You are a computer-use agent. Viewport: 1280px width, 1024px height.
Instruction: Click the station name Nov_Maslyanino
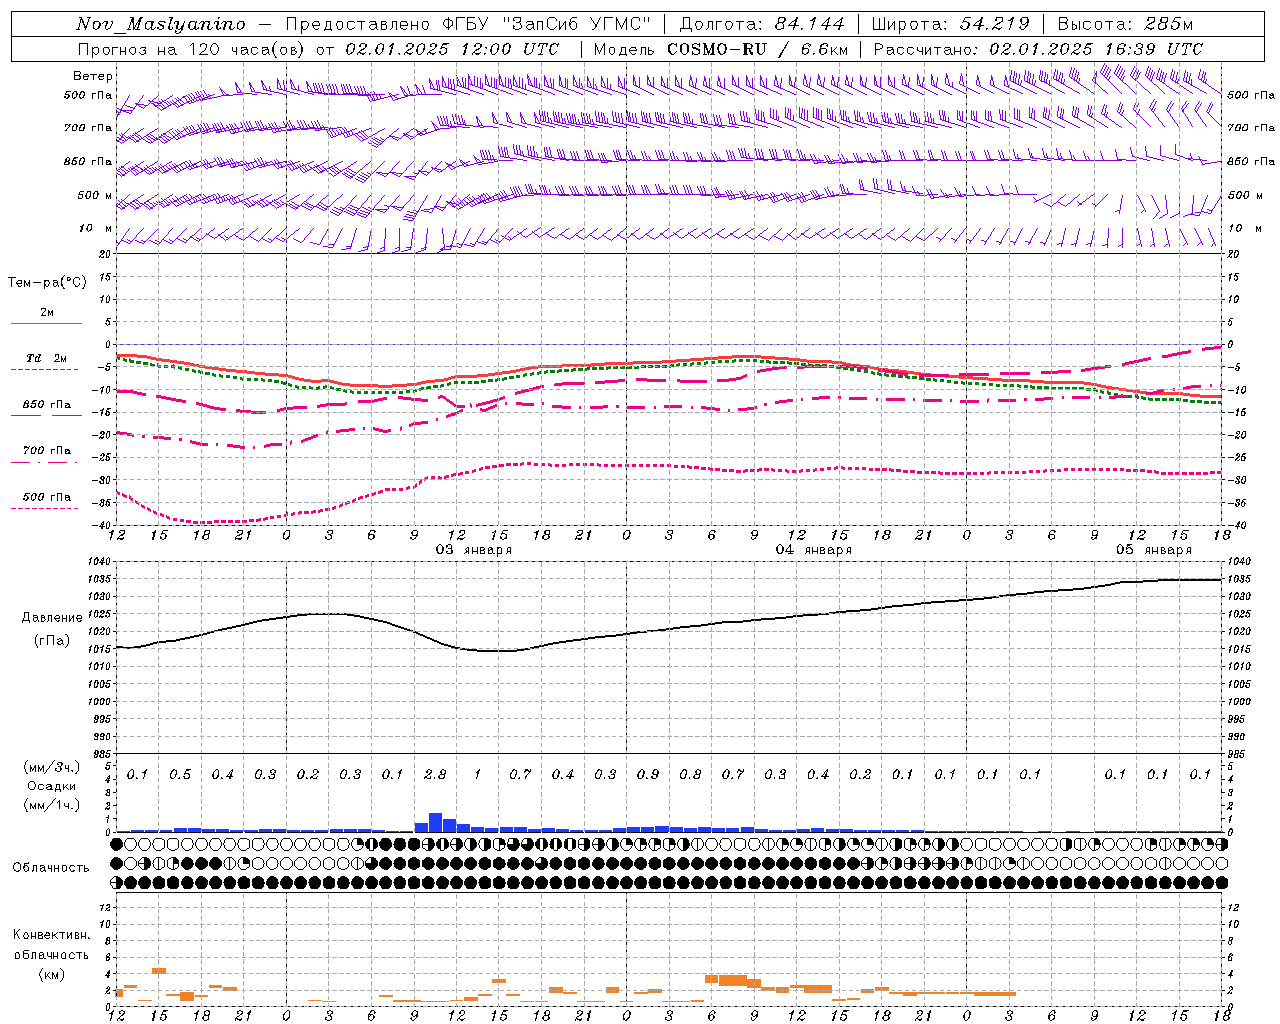click(161, 24)
